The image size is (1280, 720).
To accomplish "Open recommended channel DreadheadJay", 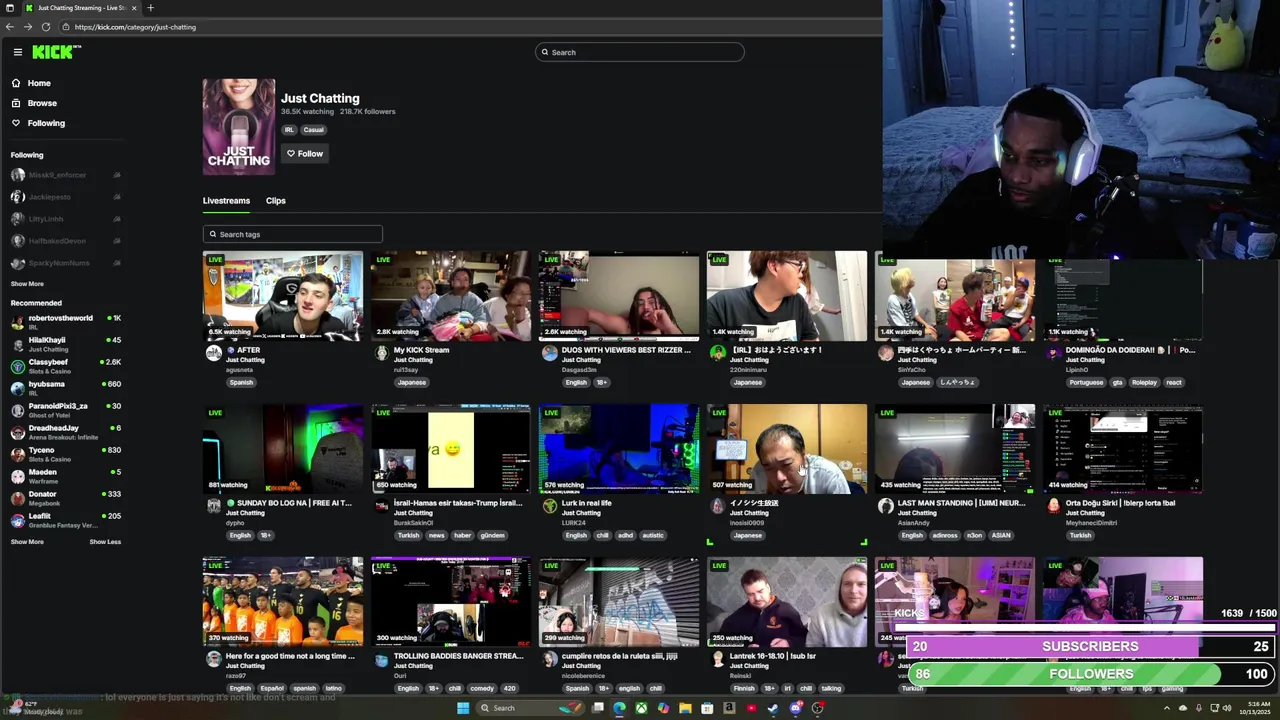I will pos(66,432).
